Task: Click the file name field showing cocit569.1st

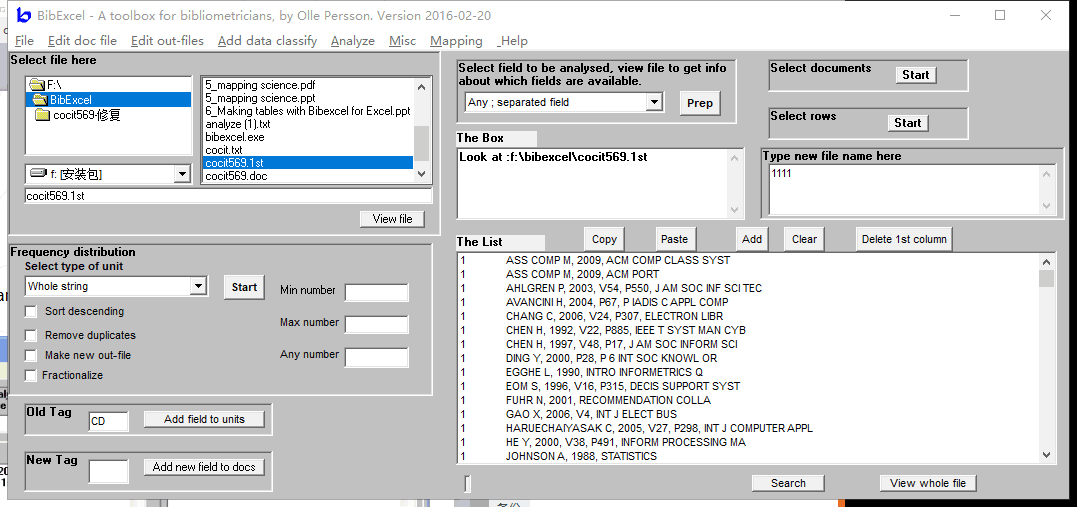Action: 228,196
